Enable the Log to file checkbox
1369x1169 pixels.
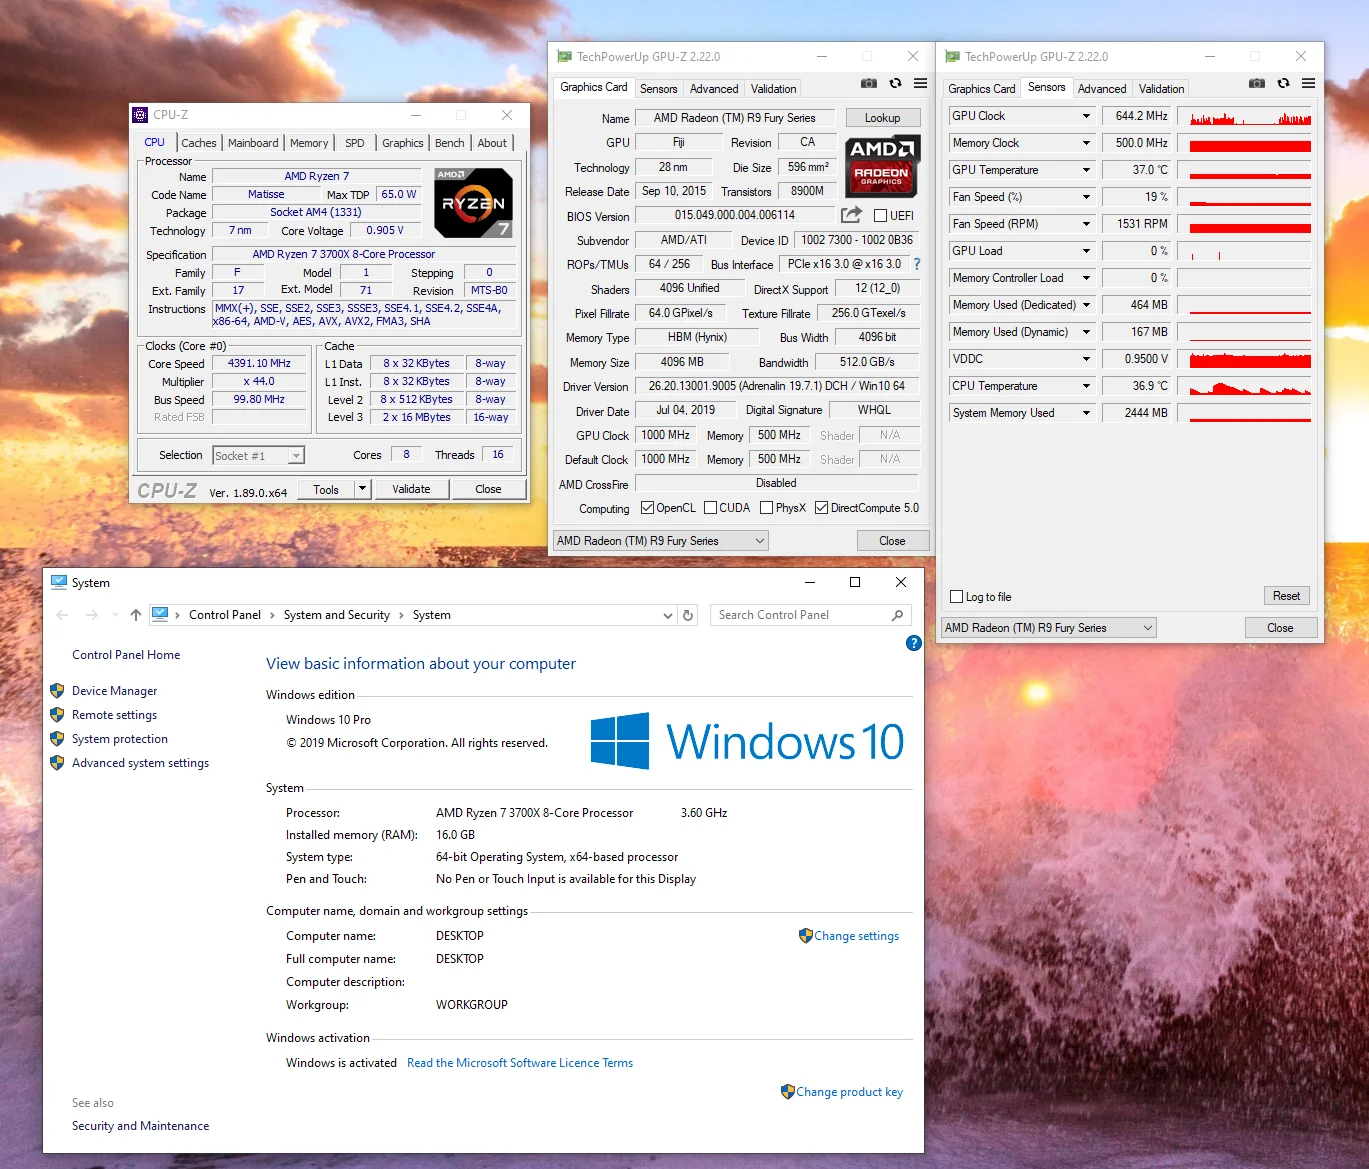[956, 597]
